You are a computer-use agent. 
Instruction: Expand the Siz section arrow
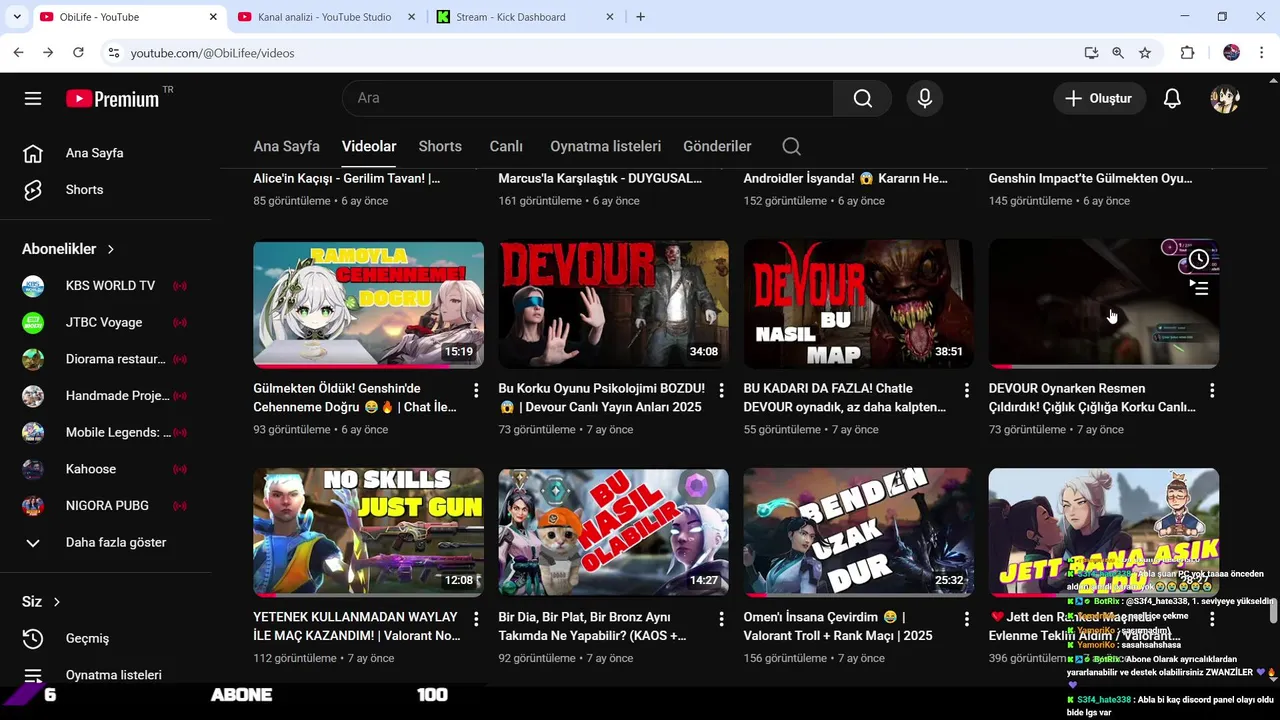coord(57,602)
